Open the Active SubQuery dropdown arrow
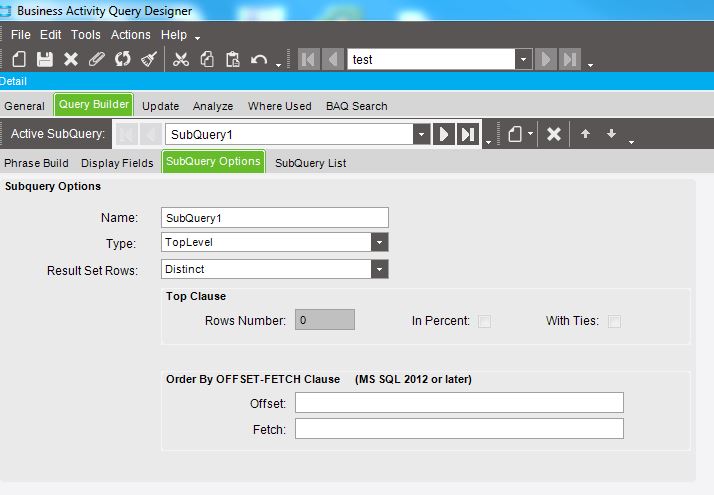This screenshot has height=495, width=714. pyautogui.click(x=422, y=134)
